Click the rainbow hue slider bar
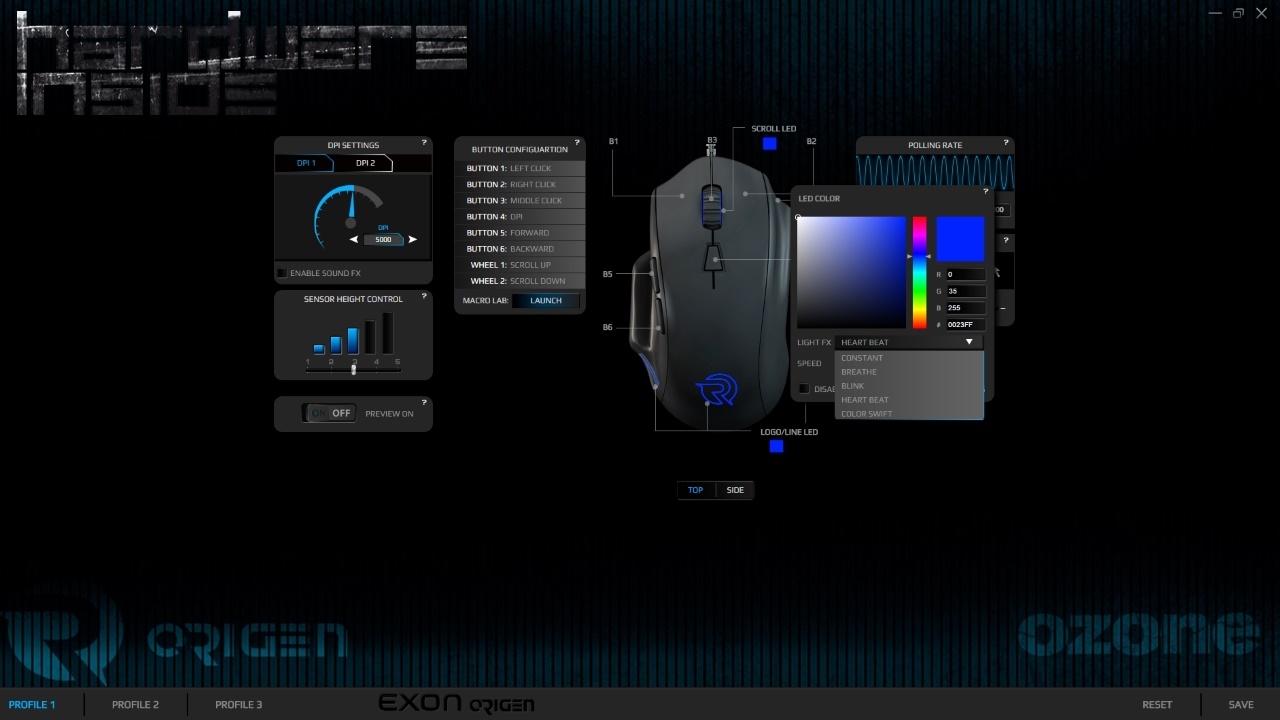Screen dimensions: 1280x720 click(919, 272)
